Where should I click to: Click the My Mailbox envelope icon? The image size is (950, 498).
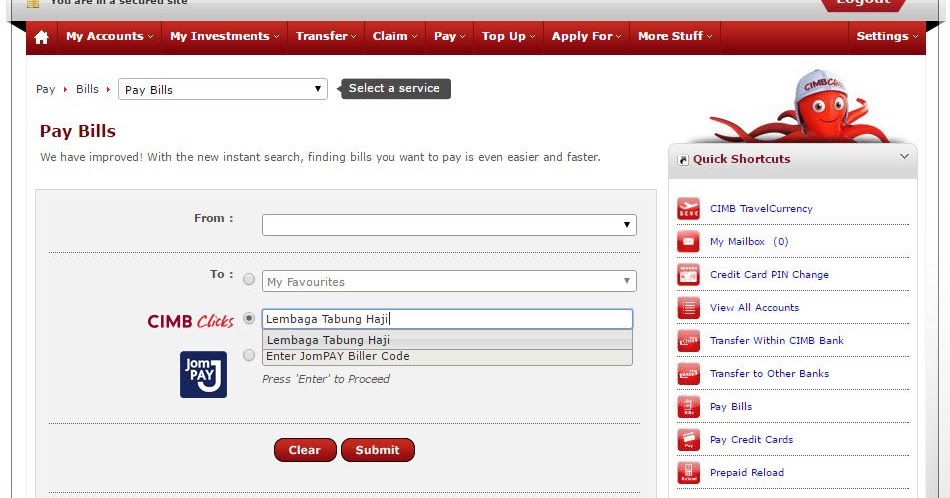click(x=688, y=242)
